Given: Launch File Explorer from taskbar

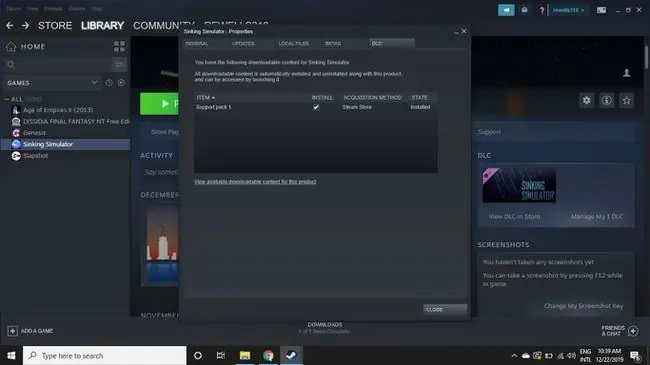Looking at the screenshot, I should click(x=245, y=355).
